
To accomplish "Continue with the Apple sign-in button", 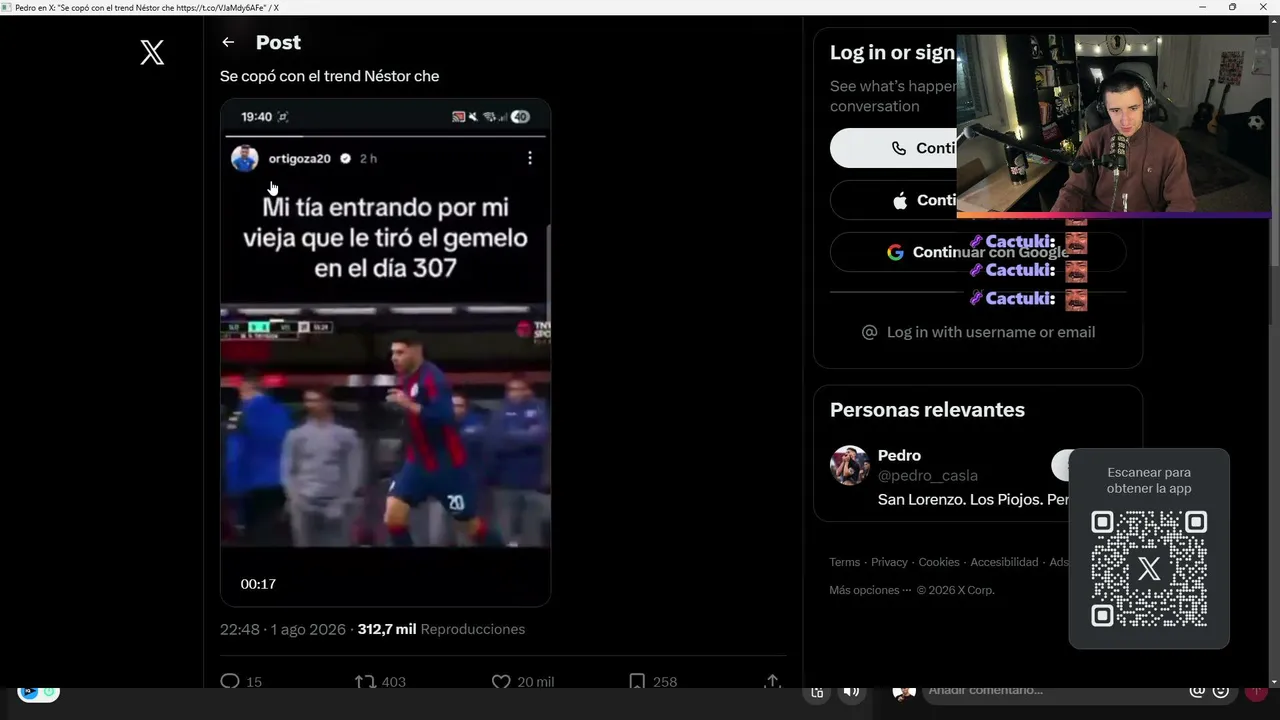I will click(893, 200).
